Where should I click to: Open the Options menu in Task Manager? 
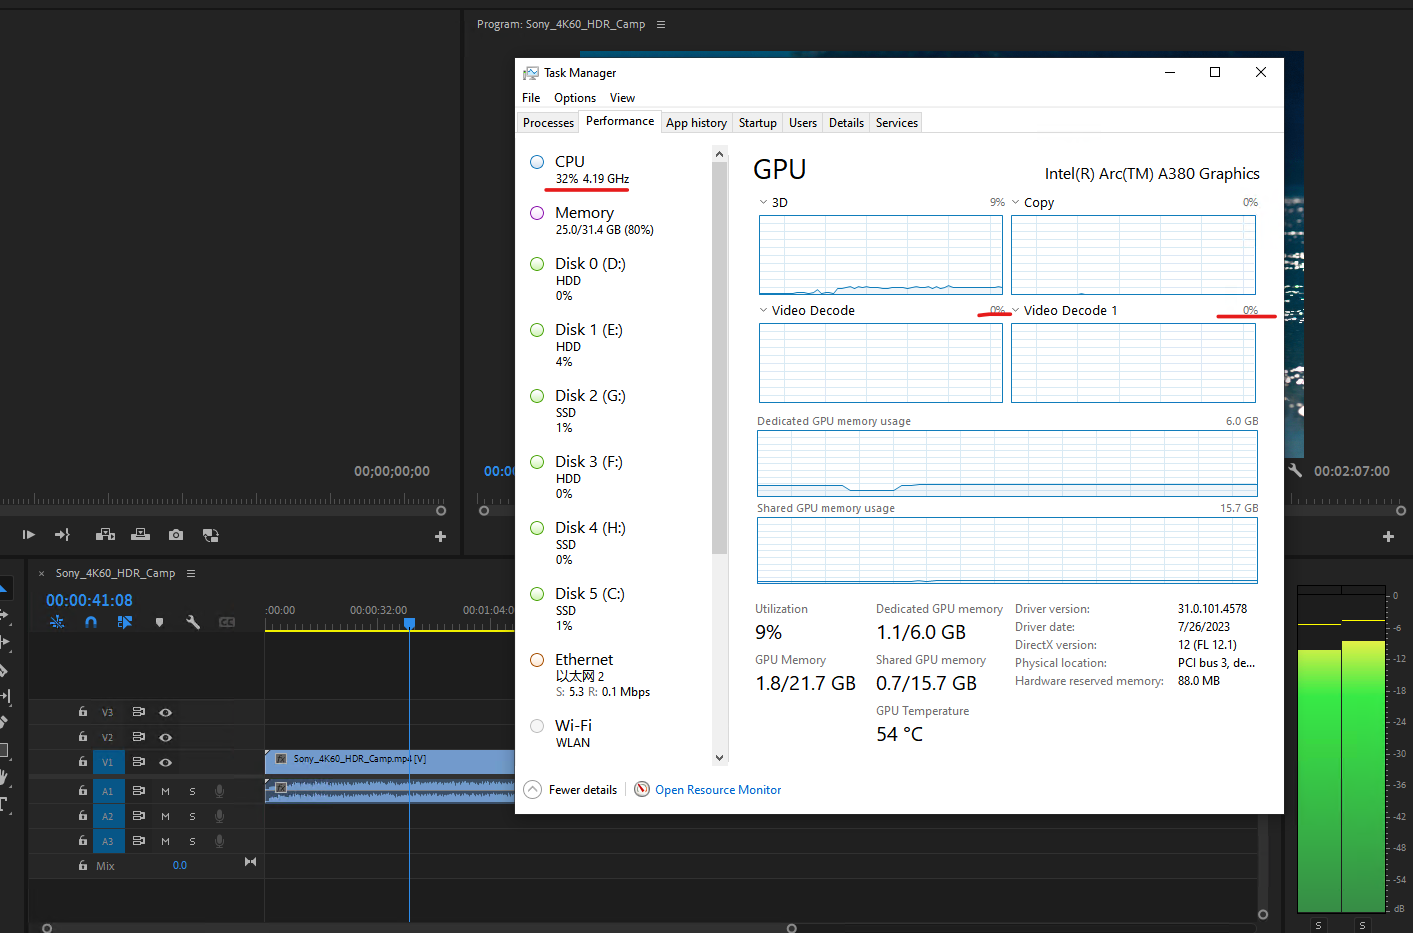575,97
